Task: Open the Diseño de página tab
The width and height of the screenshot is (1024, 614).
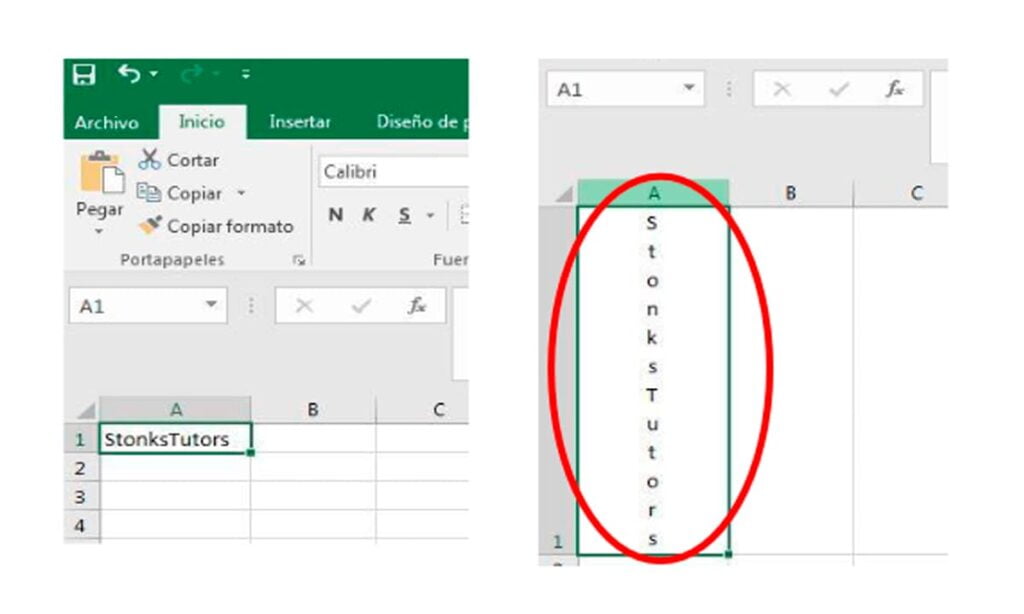Action: pyautogui.click(x=421, y=121)
